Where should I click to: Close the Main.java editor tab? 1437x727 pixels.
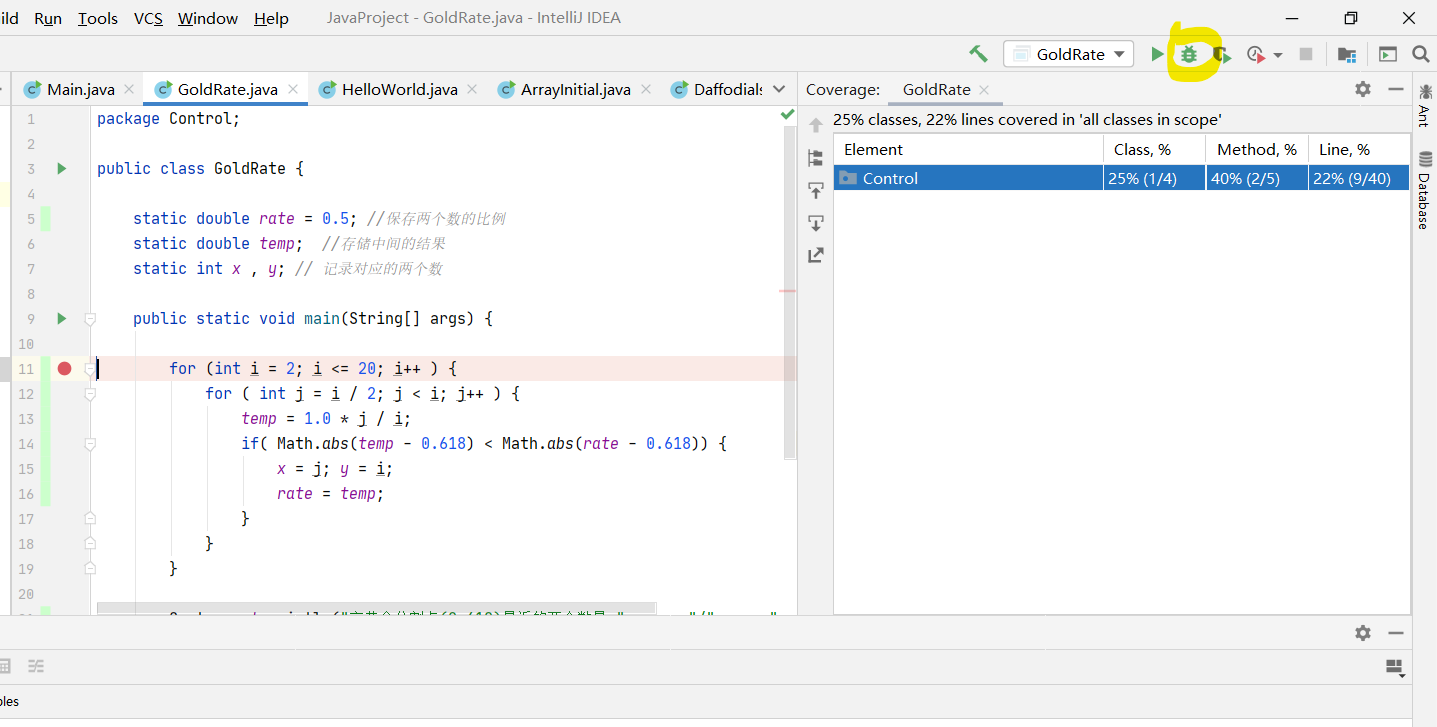[x=129, y=89]
